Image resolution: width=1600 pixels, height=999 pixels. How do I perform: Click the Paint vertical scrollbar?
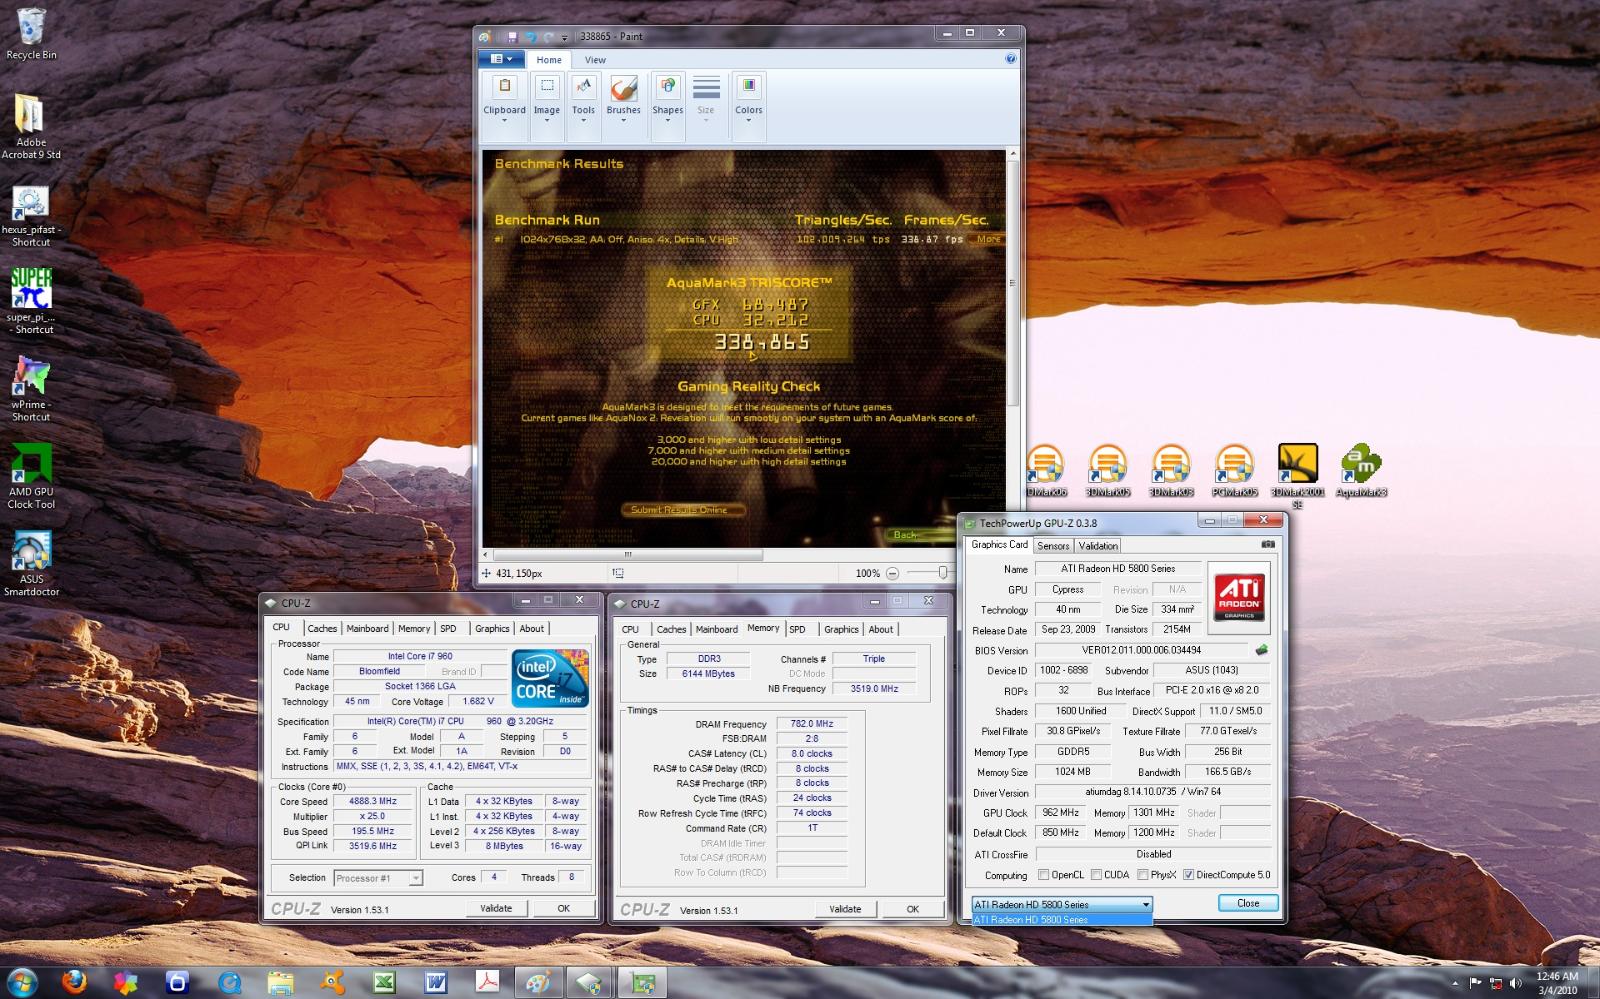1012,283
